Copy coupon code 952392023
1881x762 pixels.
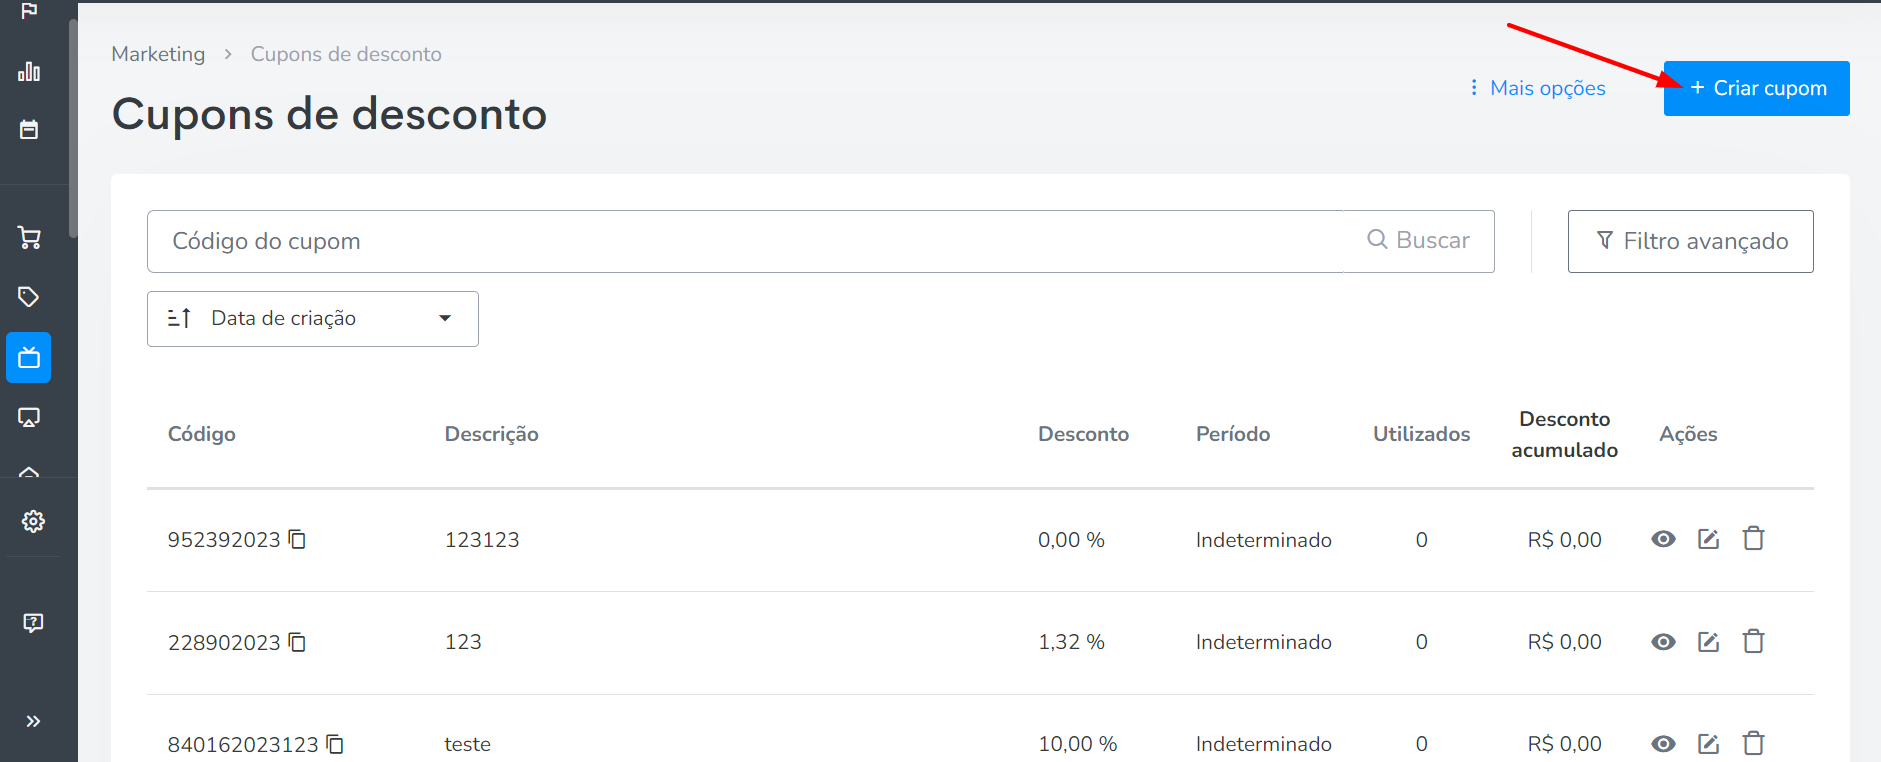[297, 539]
